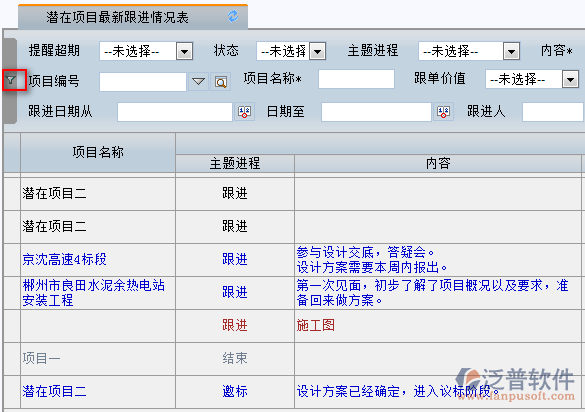Screen dimensions: 585x412
Task: Click the project number search magnifier icon
Action: (221, 82)
